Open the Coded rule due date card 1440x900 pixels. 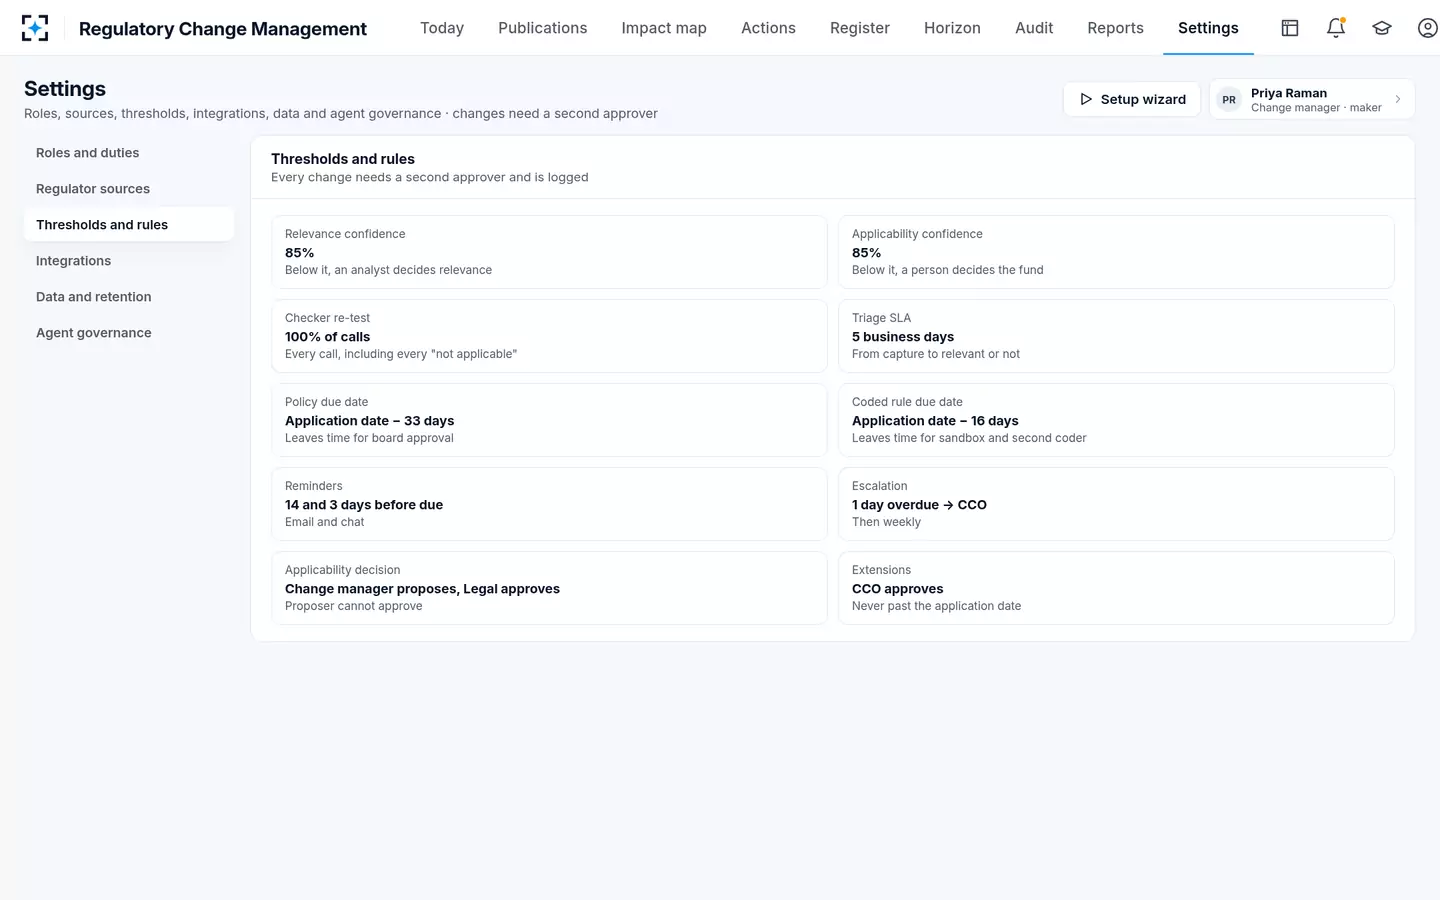1116,420
